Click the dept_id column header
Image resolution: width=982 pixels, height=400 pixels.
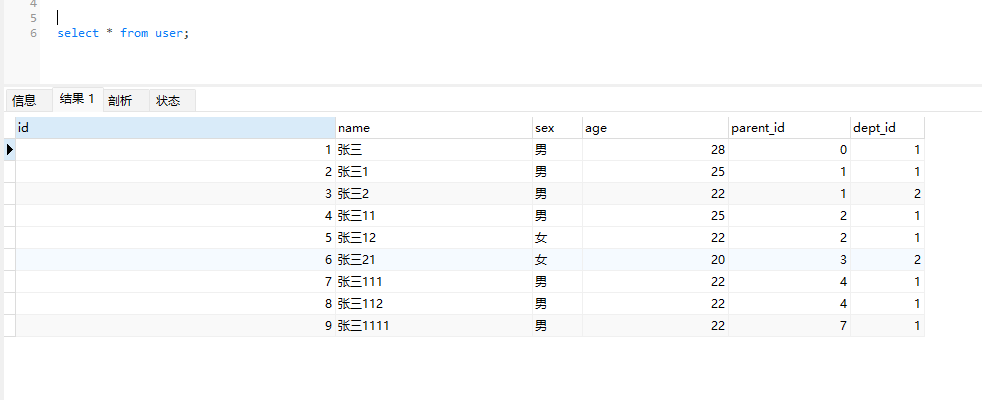(887, 128)
